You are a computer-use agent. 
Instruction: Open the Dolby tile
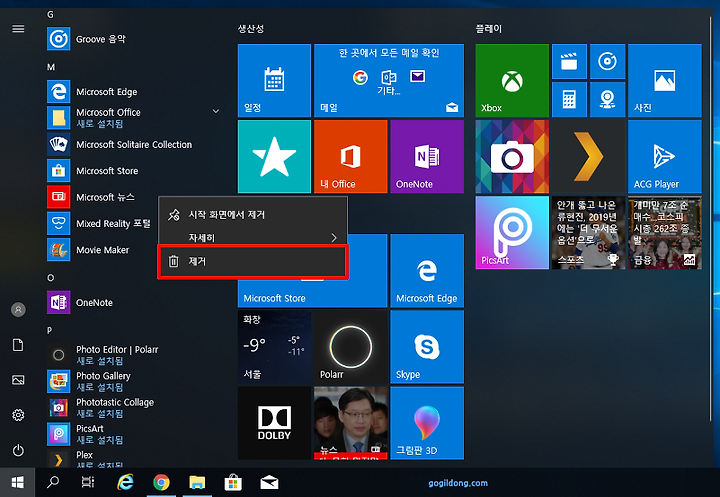274,423
